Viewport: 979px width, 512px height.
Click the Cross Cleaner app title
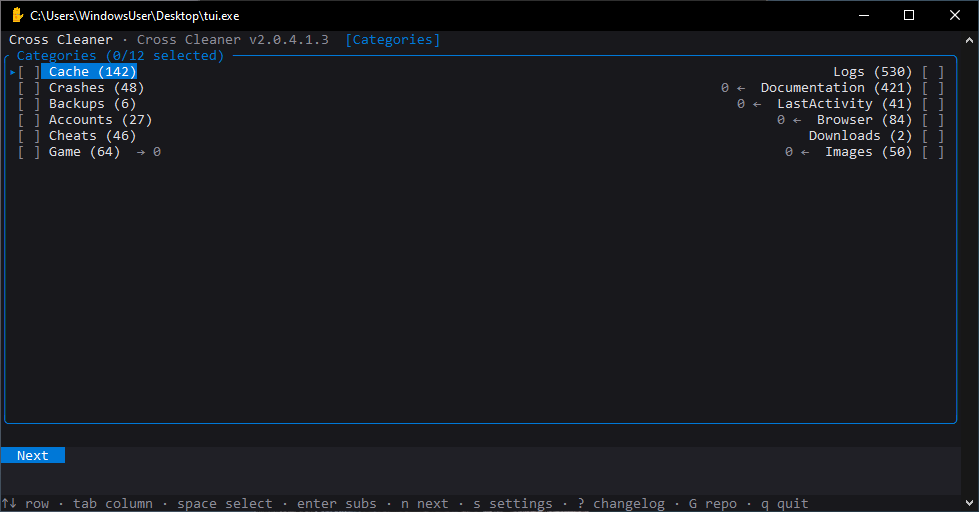point(61,40)
